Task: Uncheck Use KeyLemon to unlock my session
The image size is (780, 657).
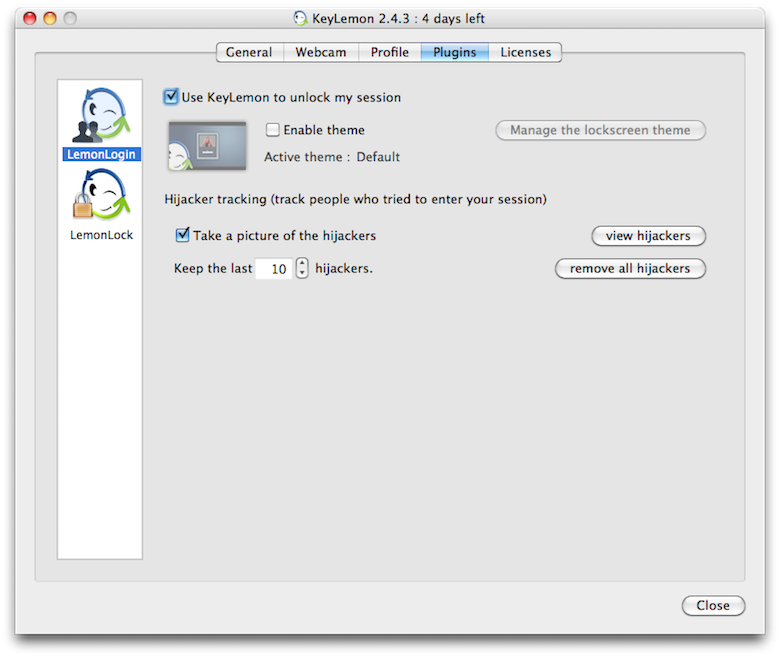Action: point(171,96)
